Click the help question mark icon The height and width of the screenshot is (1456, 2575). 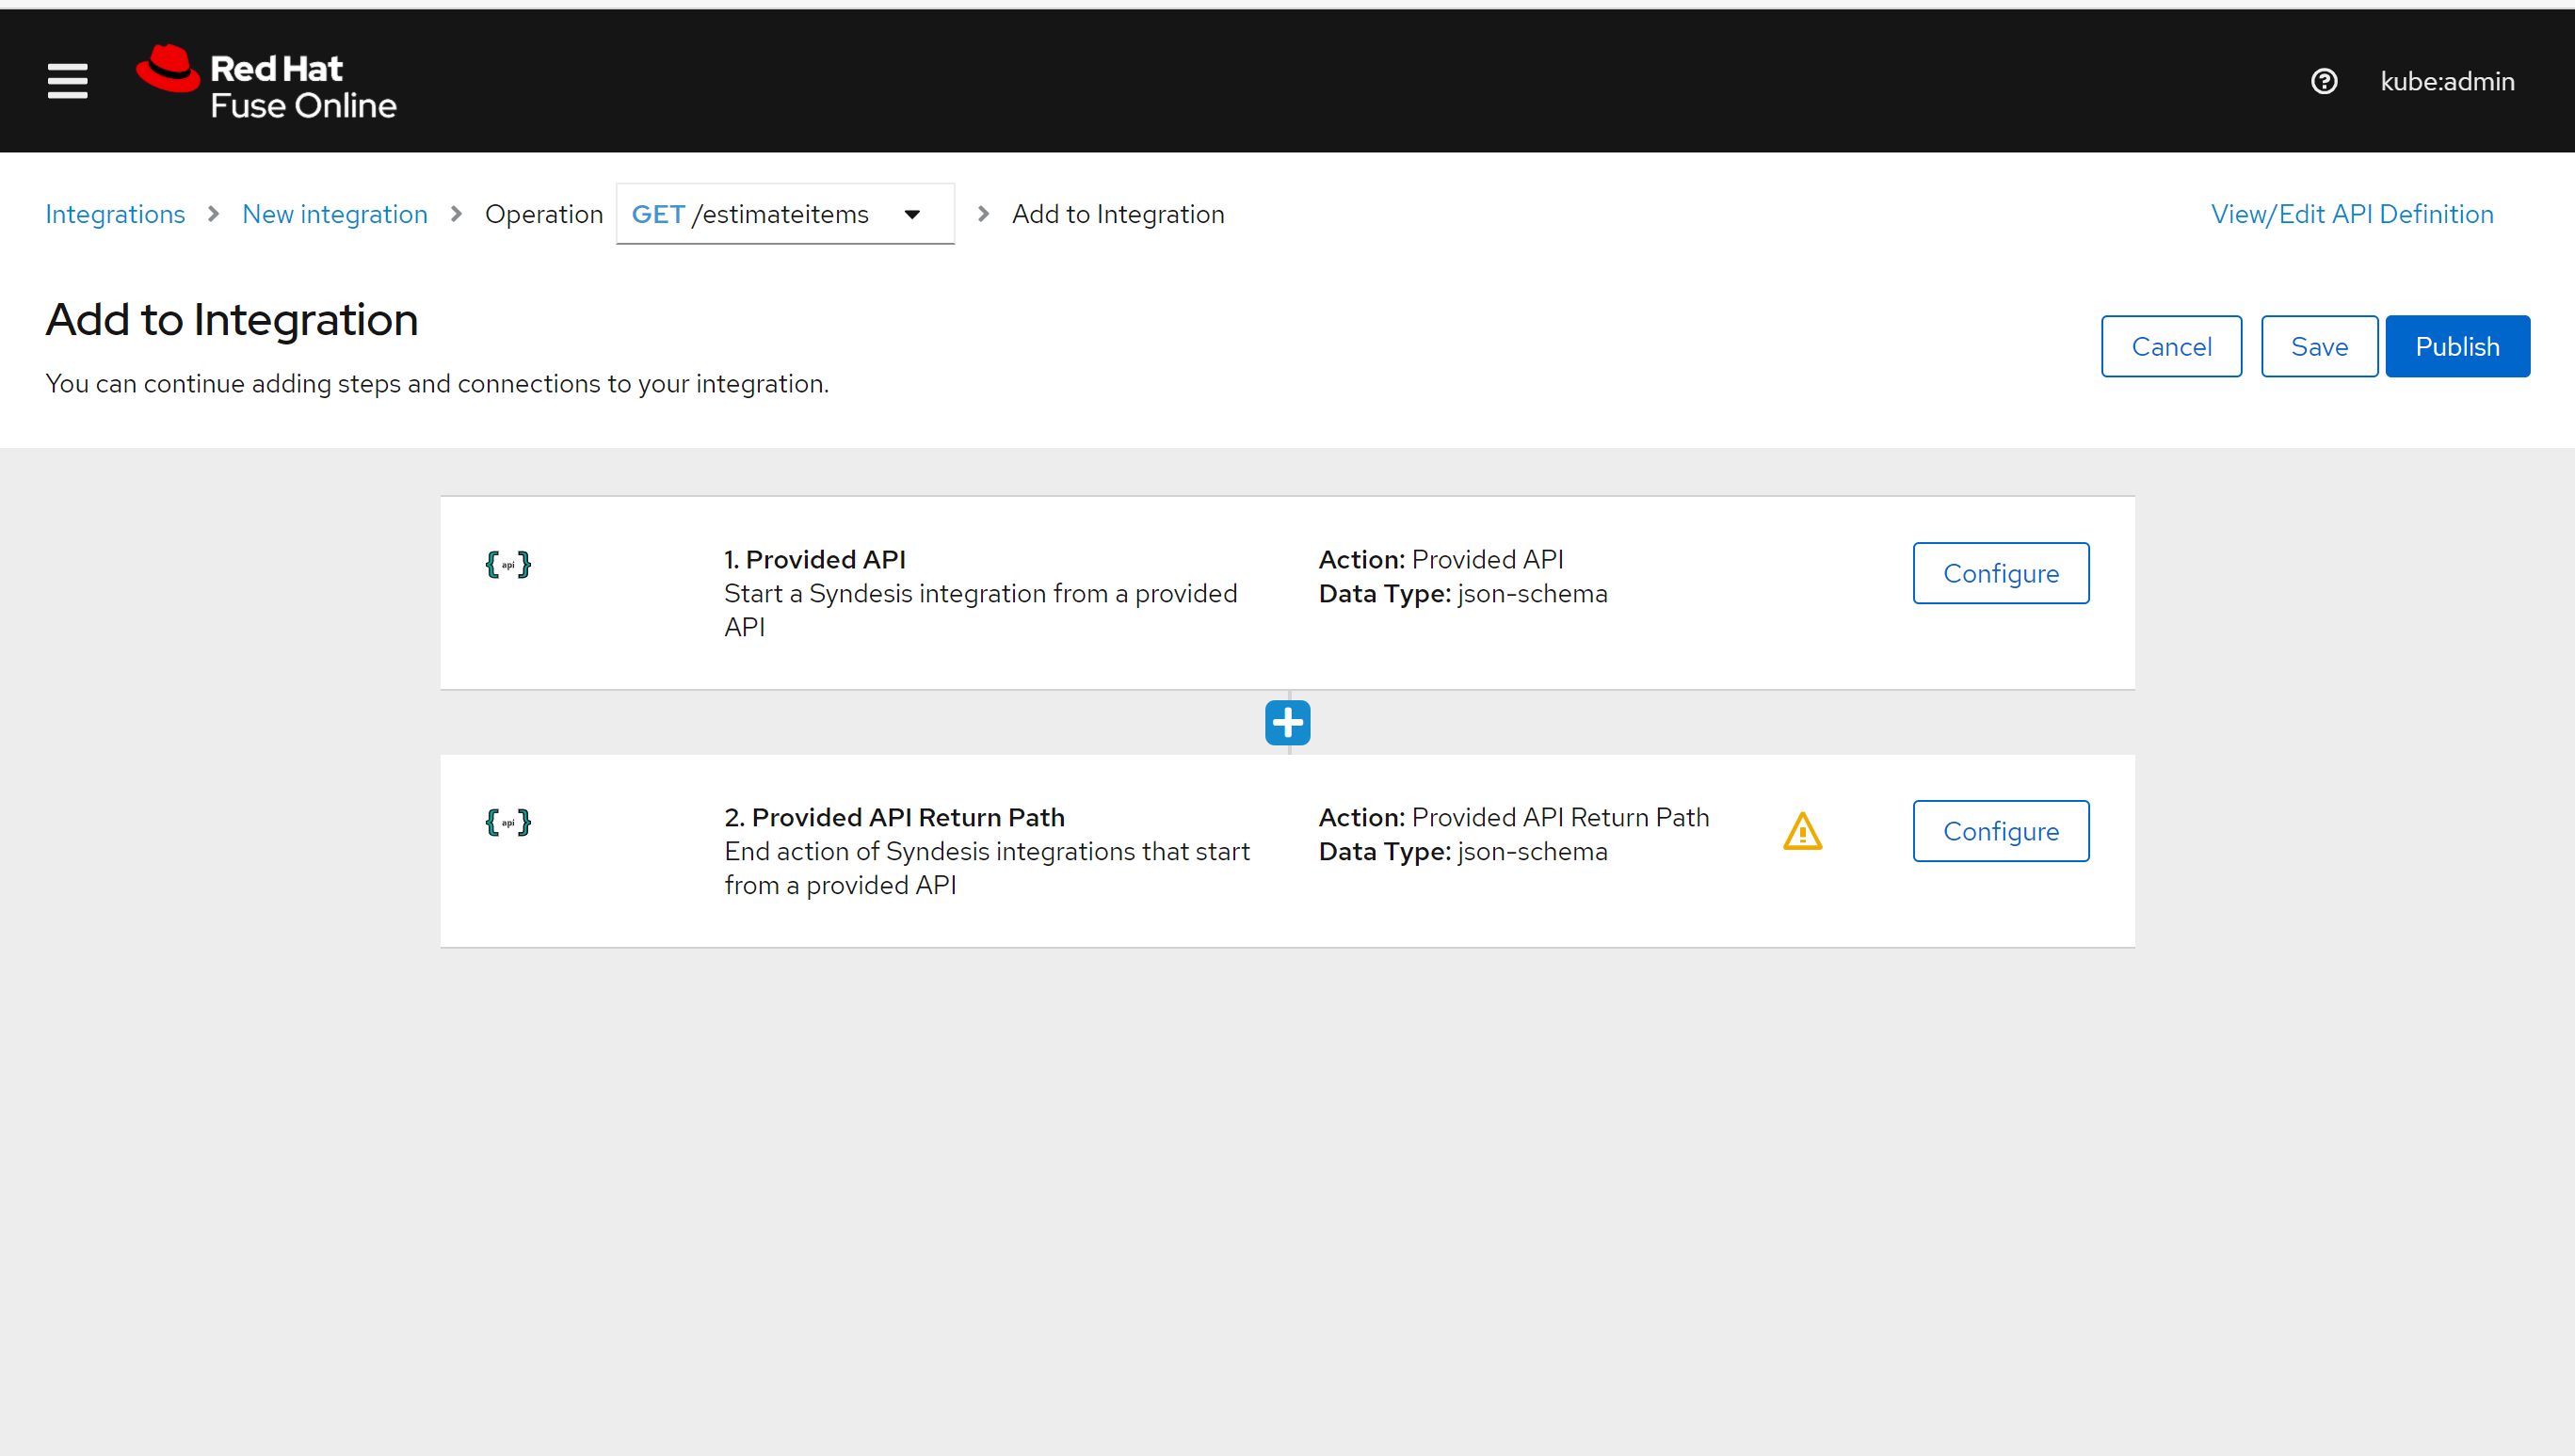[x=2326, y=79]
